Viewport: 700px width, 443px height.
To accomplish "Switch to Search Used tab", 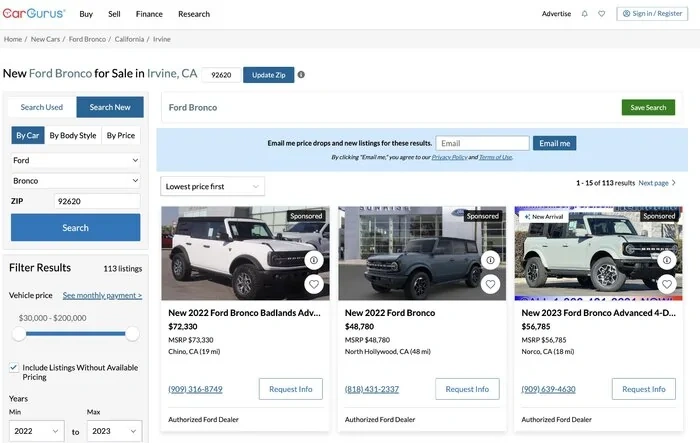I will (x=42, y=107).
